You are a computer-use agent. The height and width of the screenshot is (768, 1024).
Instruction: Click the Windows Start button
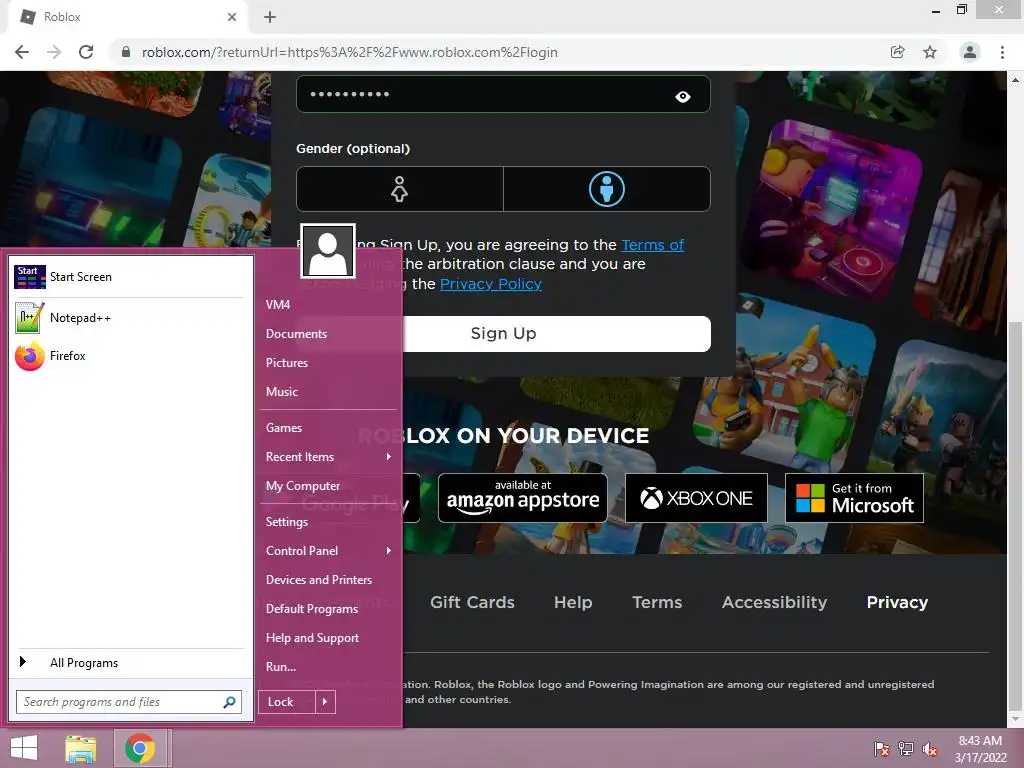tap(24, 748)
